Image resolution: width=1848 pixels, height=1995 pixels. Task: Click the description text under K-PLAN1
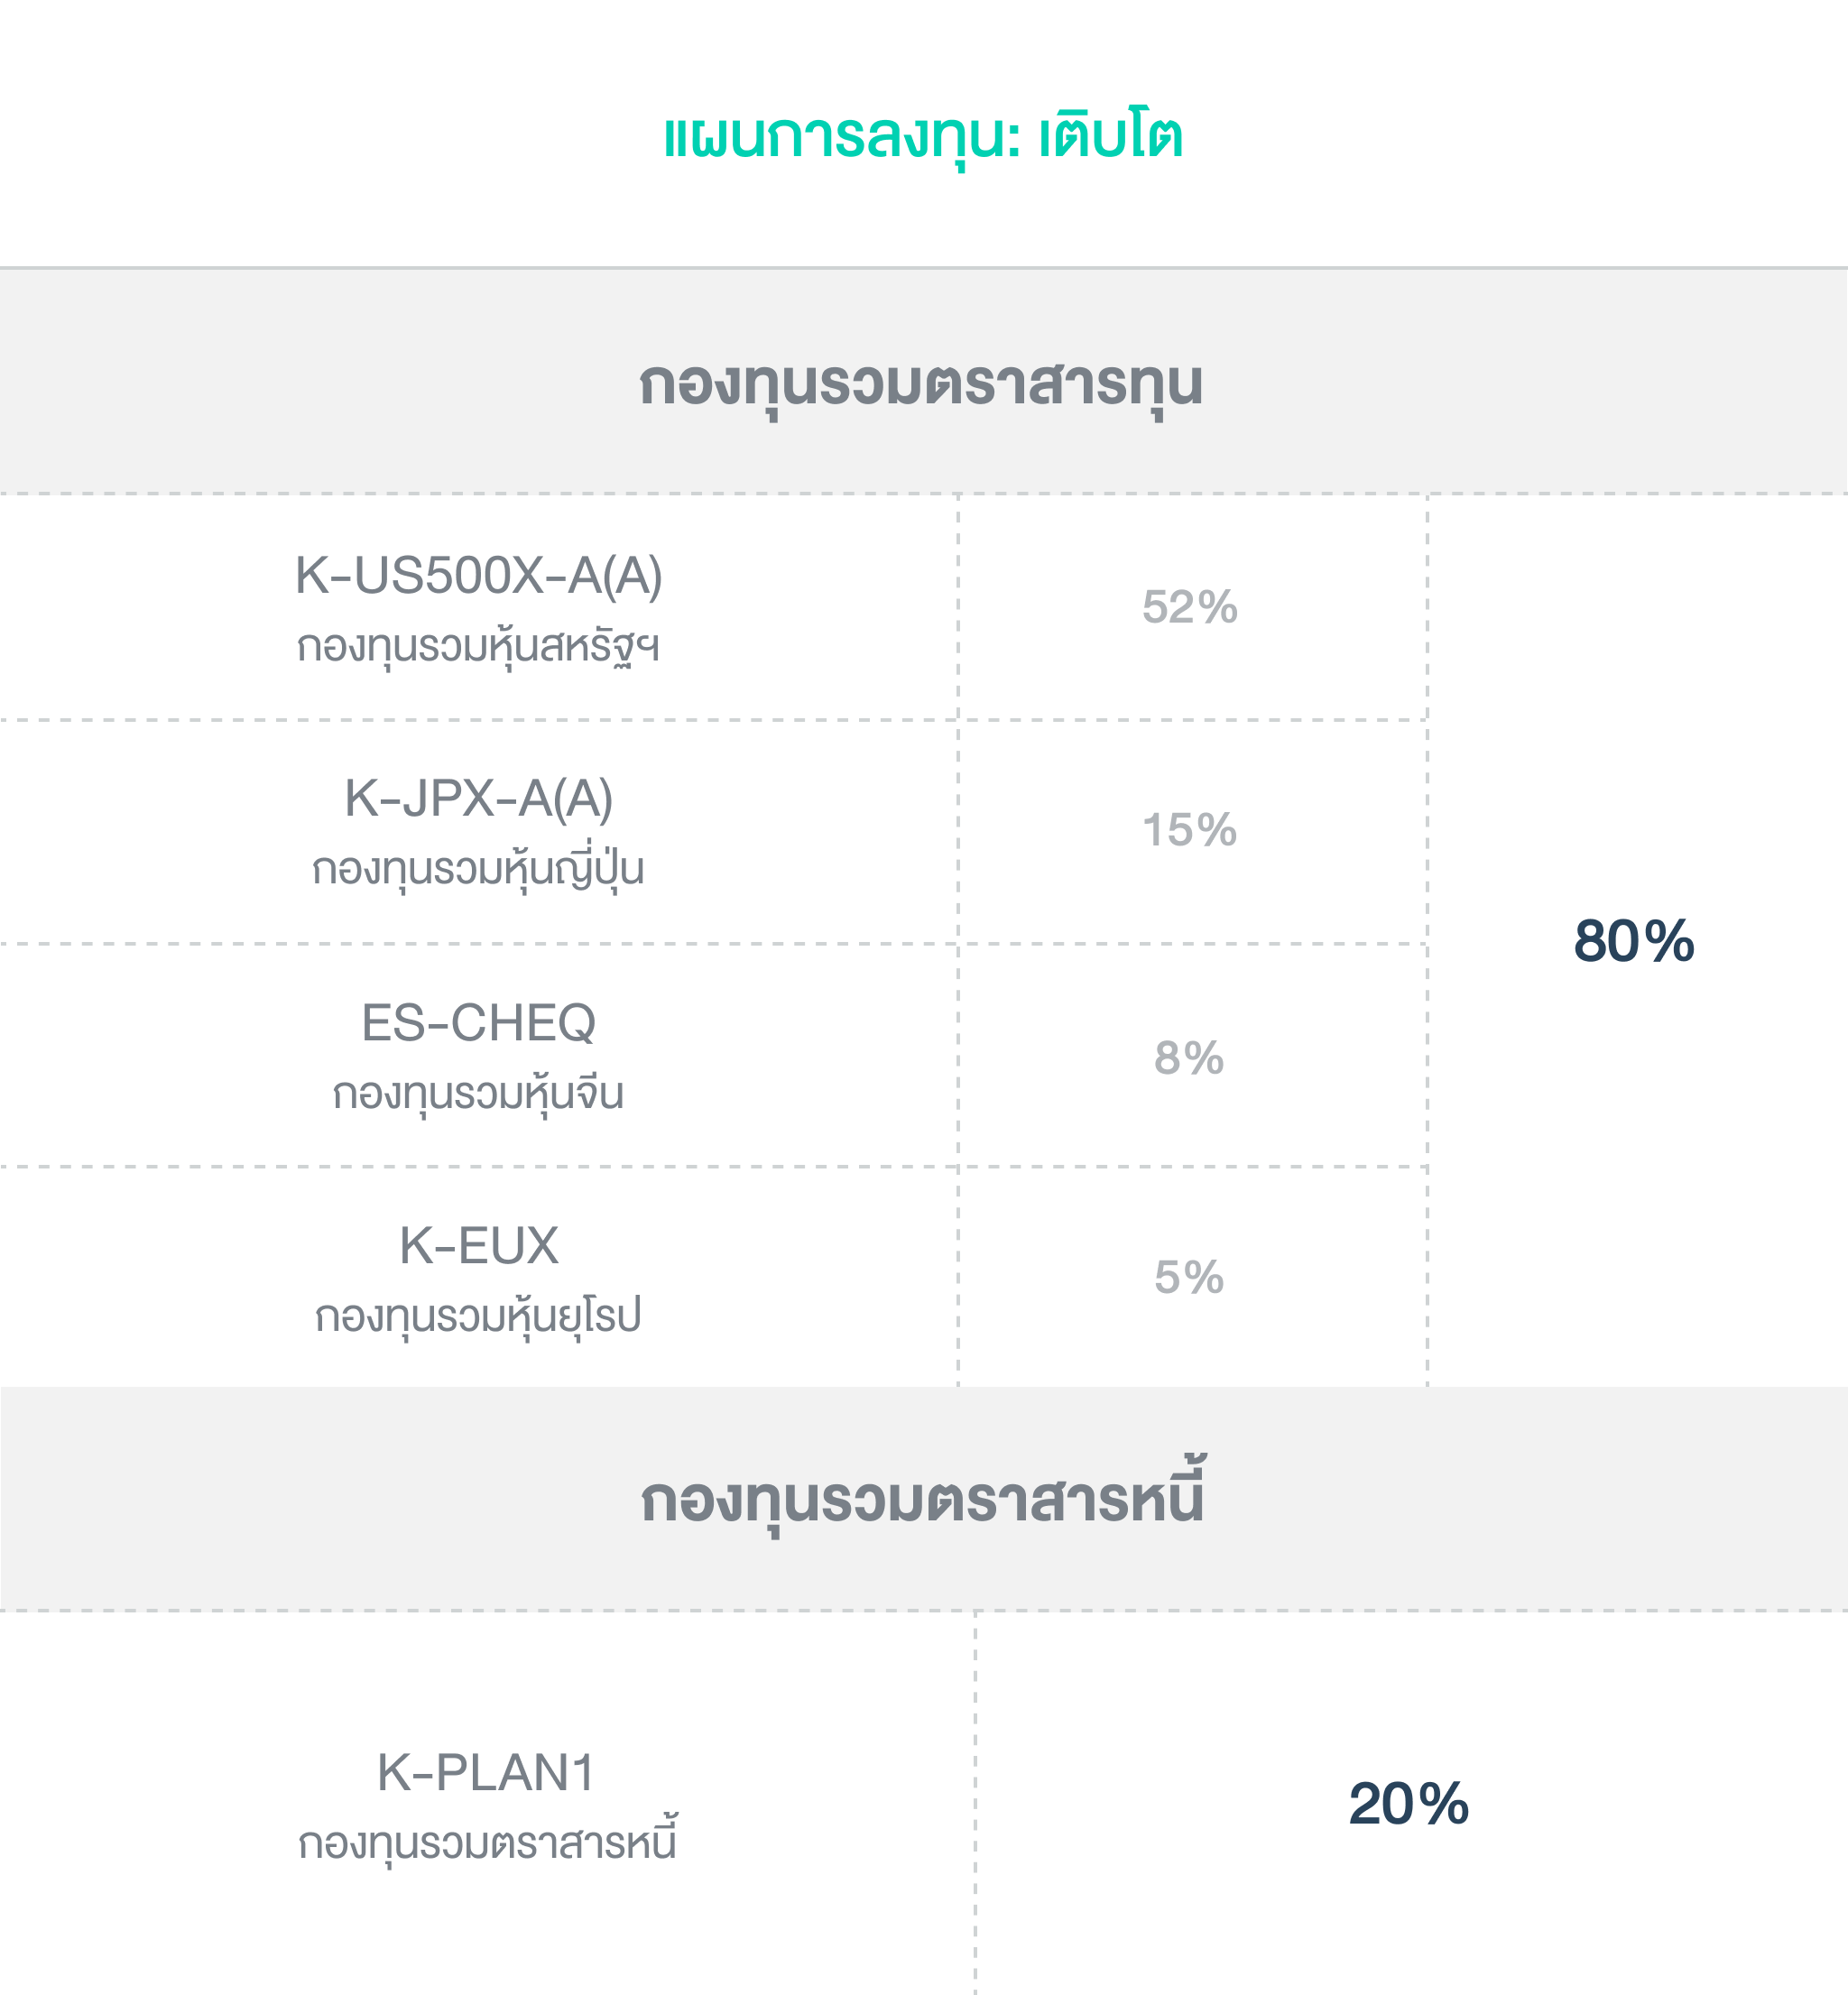click(x=488, y=1843)
